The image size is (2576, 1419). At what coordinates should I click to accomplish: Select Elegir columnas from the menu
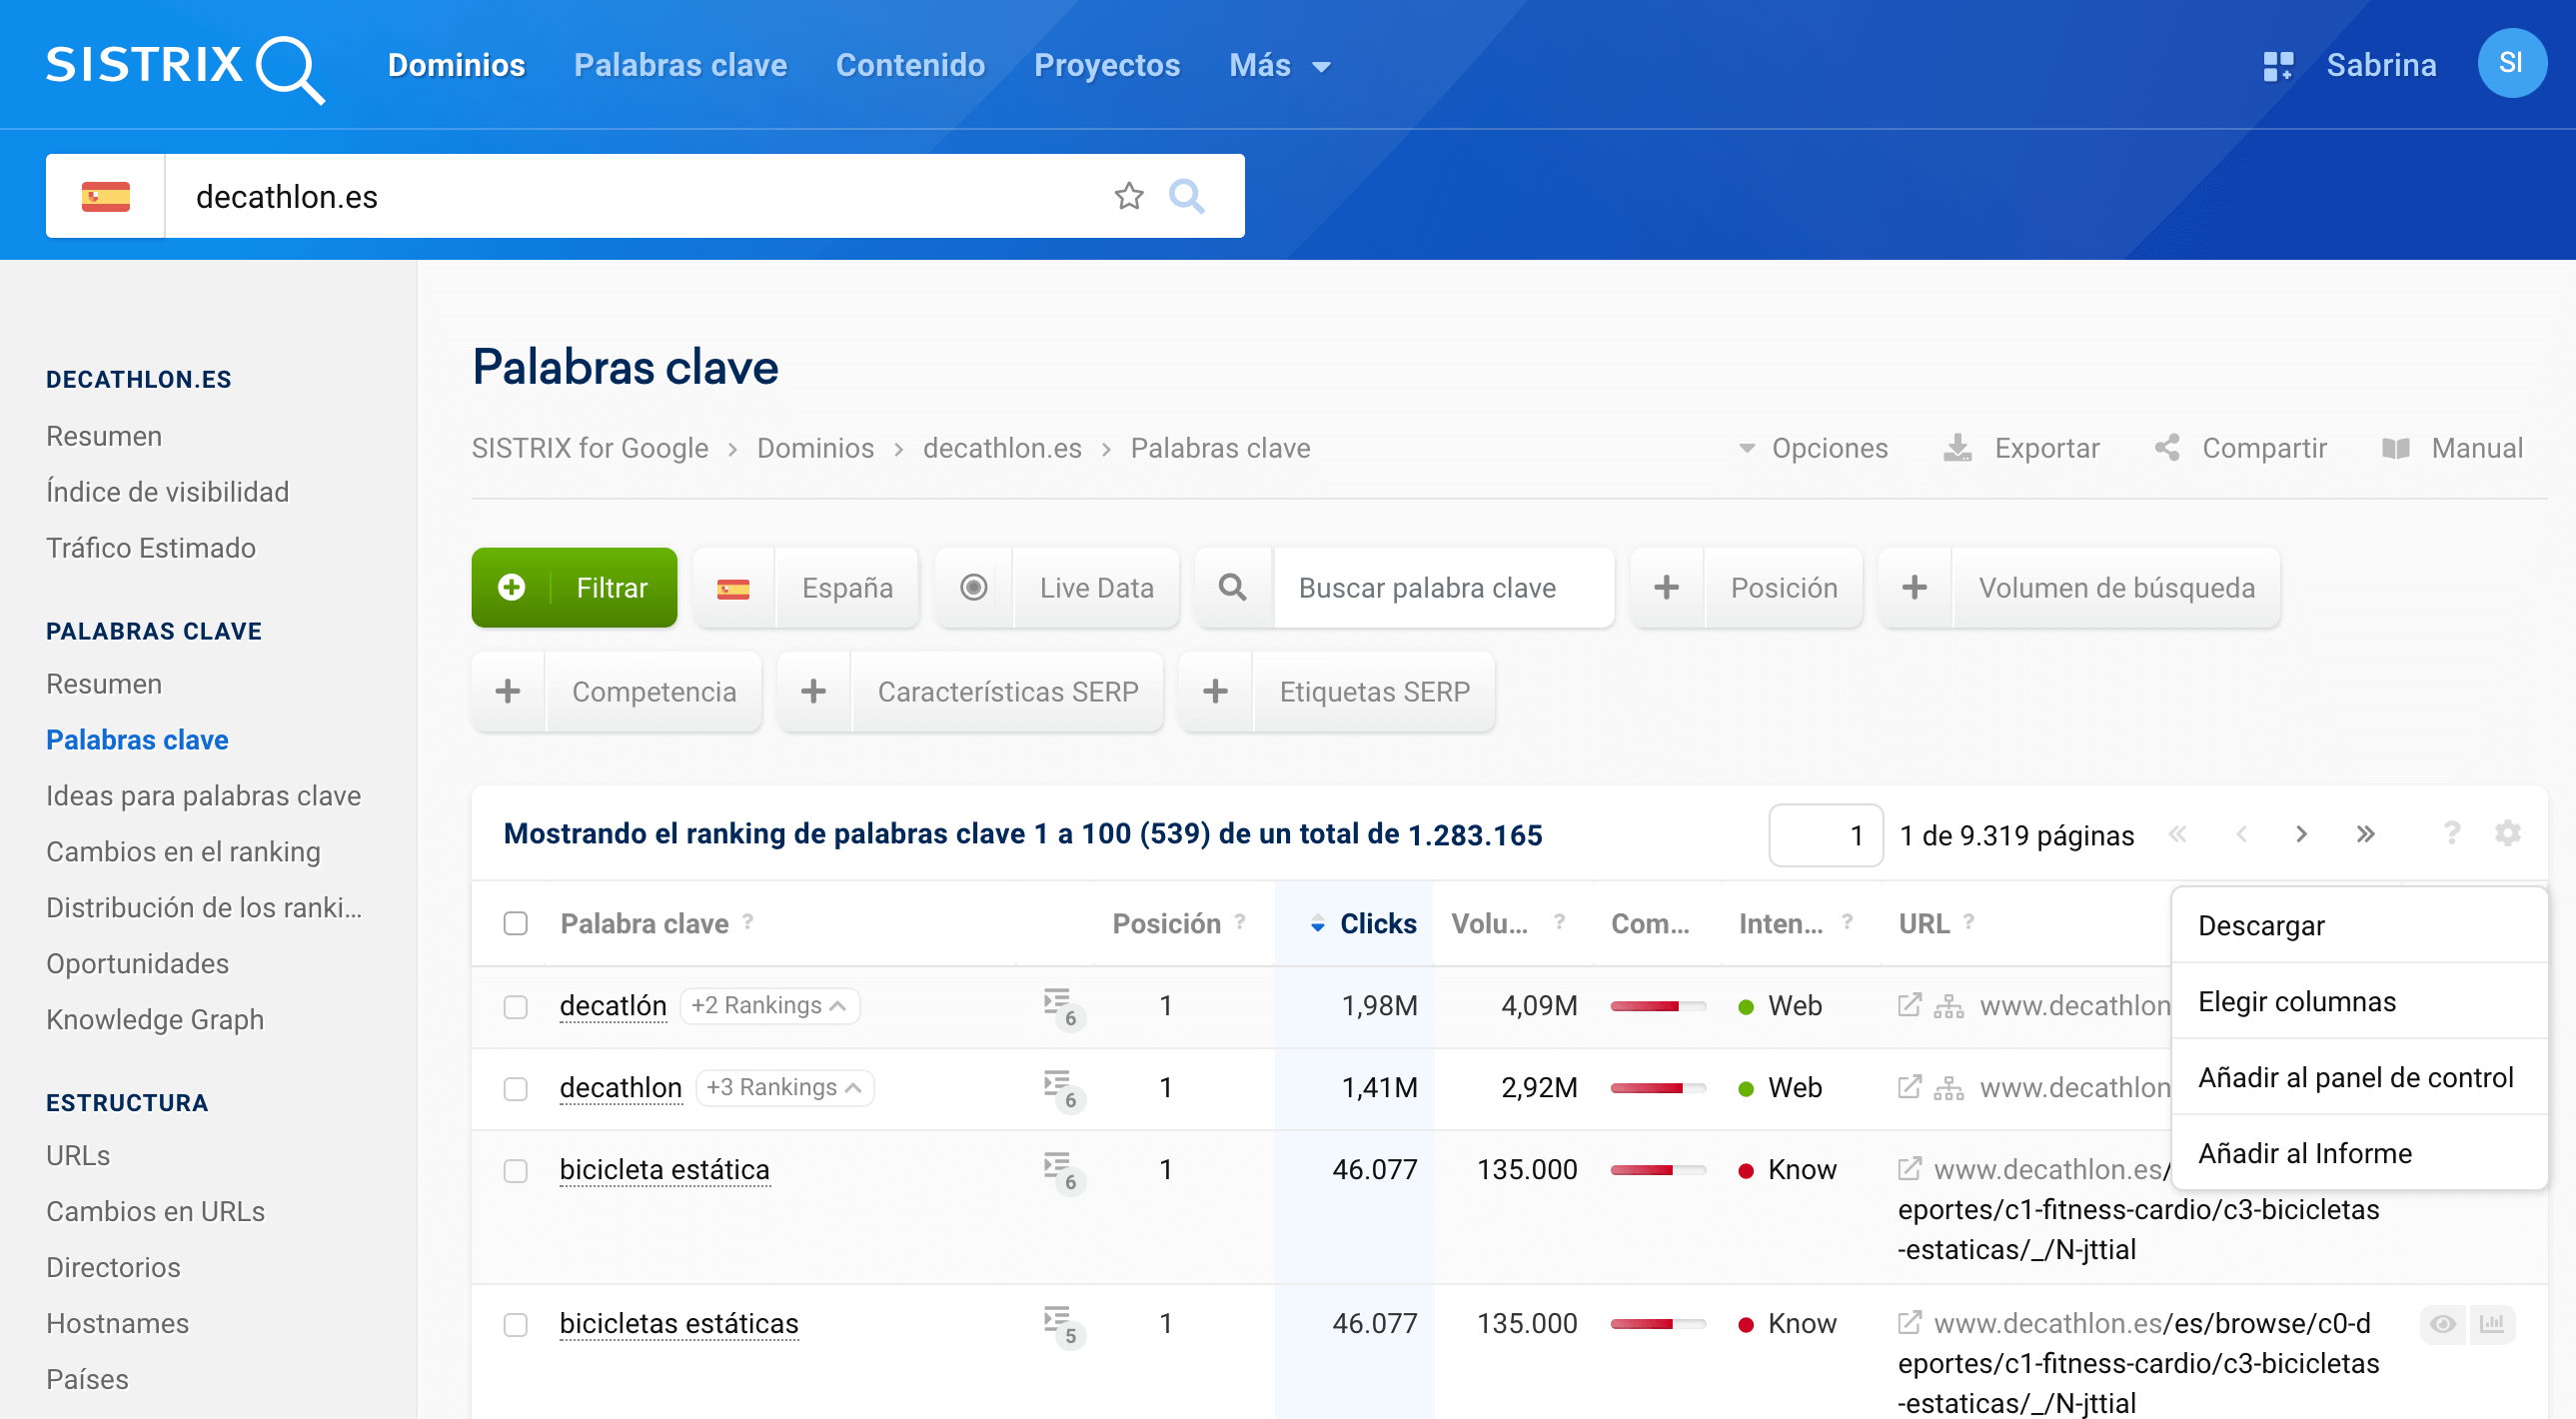pos(2296,1001)
